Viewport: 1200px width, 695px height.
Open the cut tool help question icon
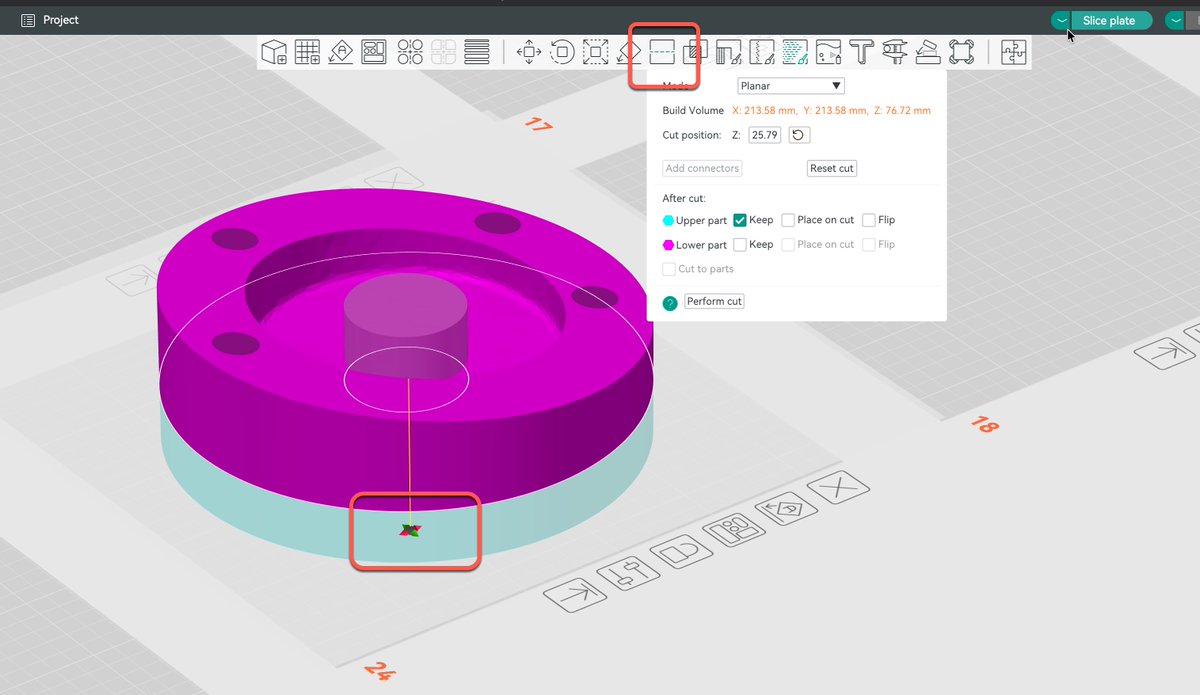pyautogui.click(x=670, y=302)
